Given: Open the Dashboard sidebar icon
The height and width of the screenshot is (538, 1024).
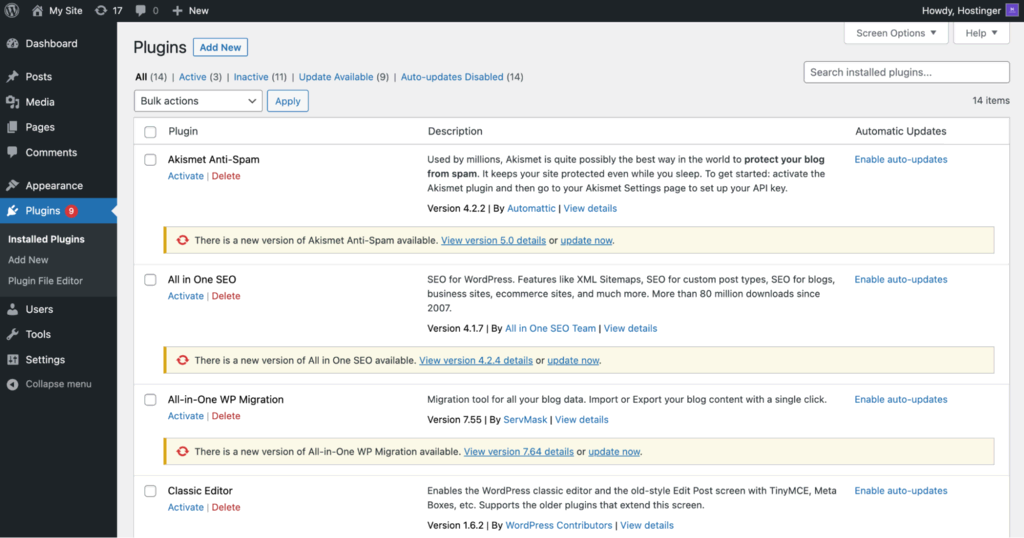Looking at the screenshot, I should coord(12,44).
